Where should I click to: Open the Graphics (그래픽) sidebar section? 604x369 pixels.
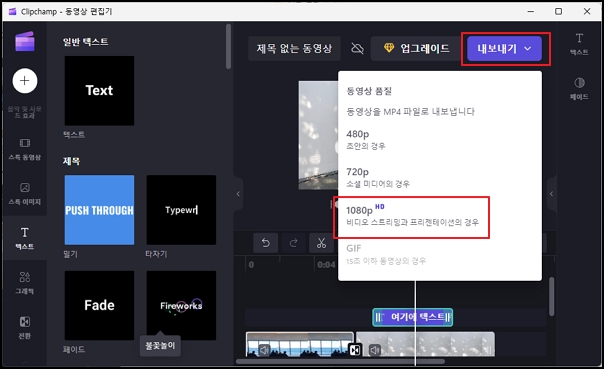coord(25,283)
